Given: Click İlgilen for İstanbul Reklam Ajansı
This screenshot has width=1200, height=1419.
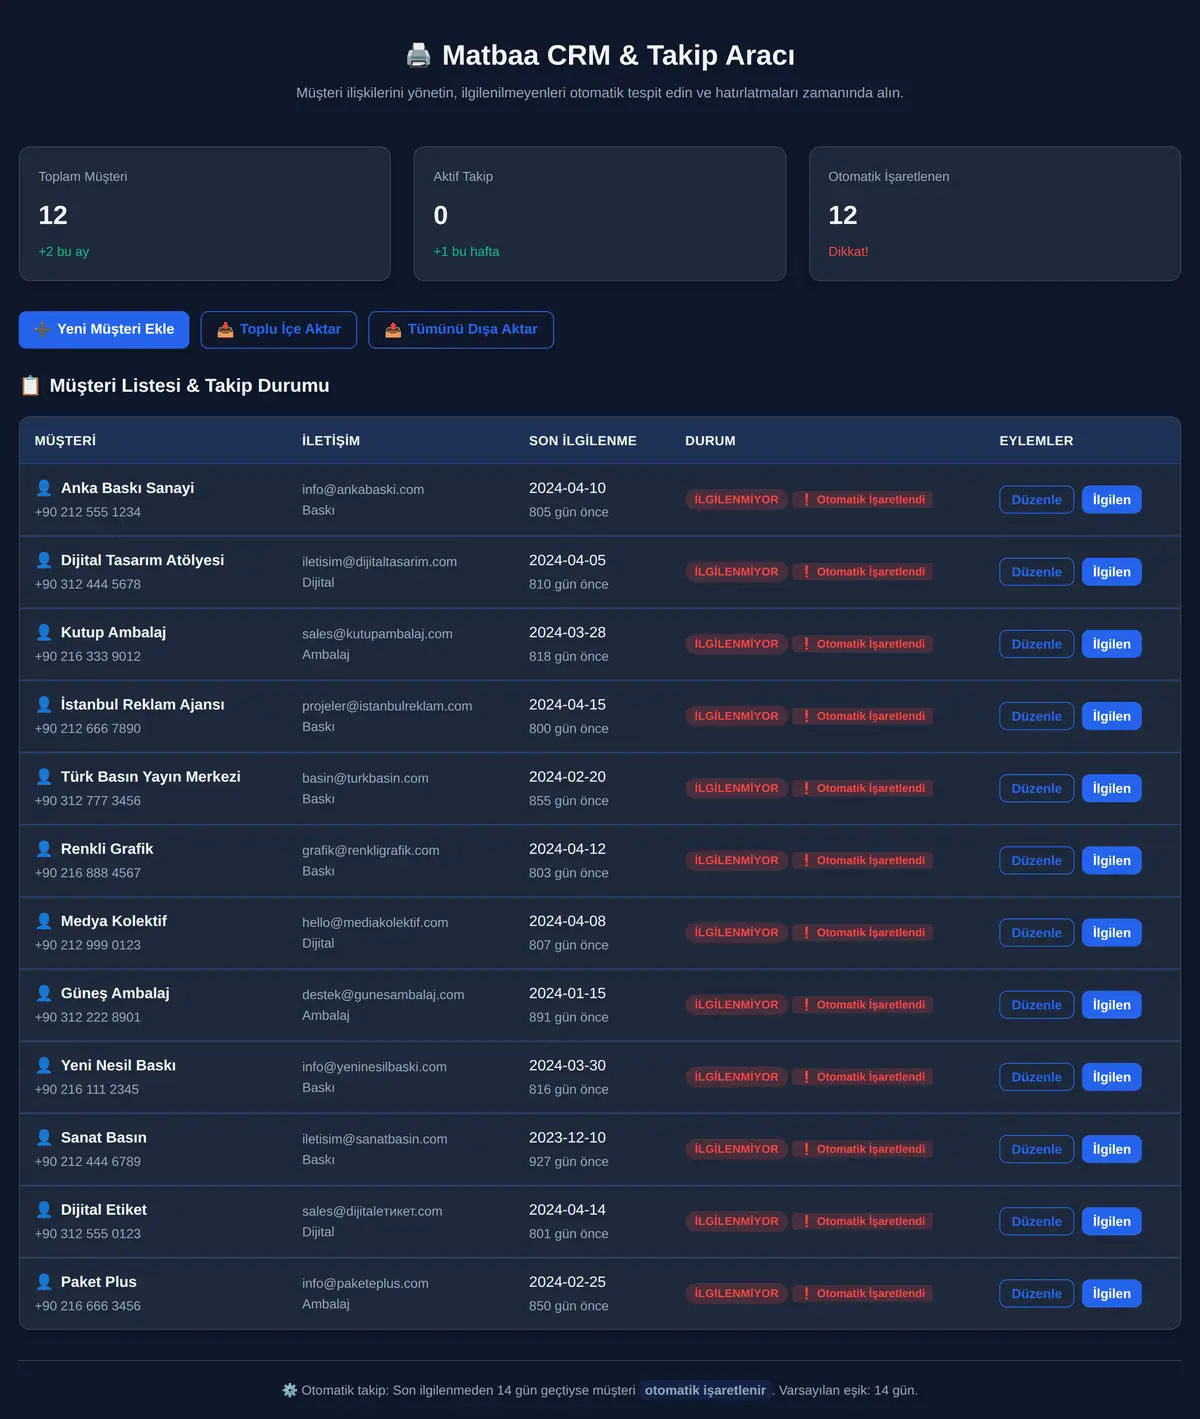Looking at the screenshot, I should pos(1112,716).
